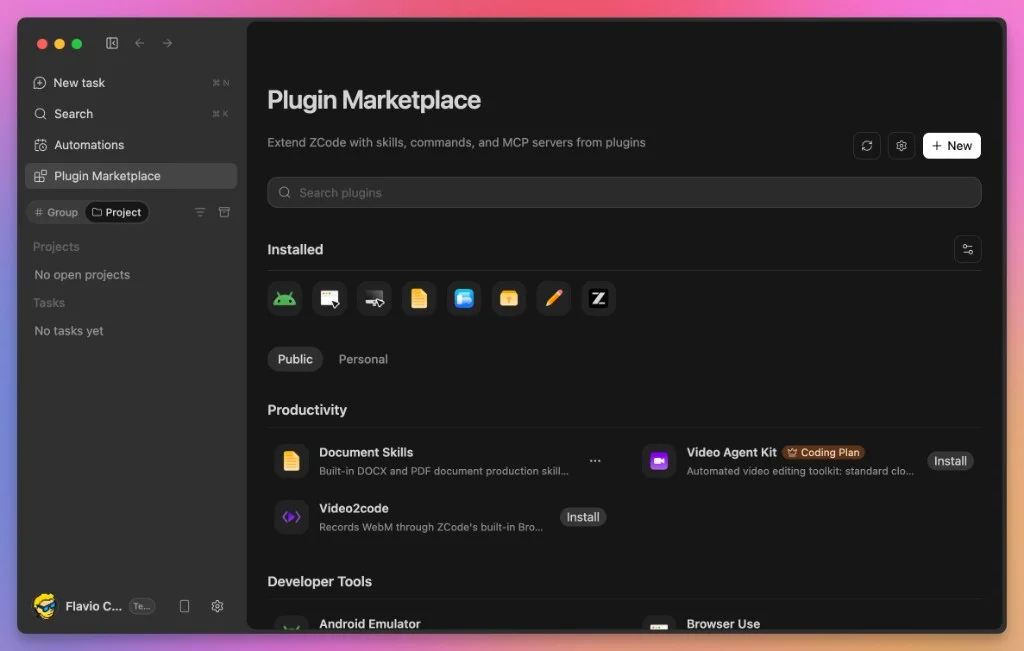
Task: Click the Developer Tools heading
Action: click(x=319, y=582)
